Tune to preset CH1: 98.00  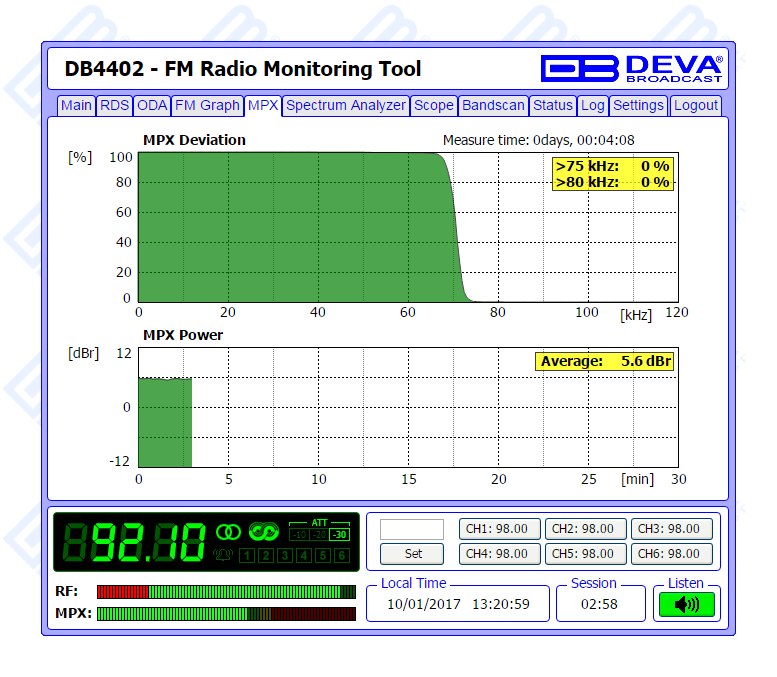(499, 529)
